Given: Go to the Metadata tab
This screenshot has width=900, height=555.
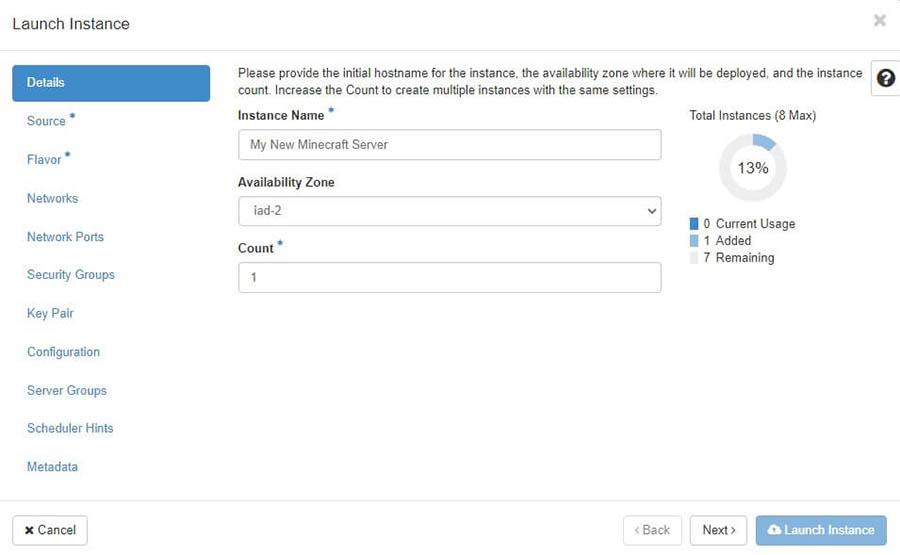Looking at the screenshot, I should (52, 467).
